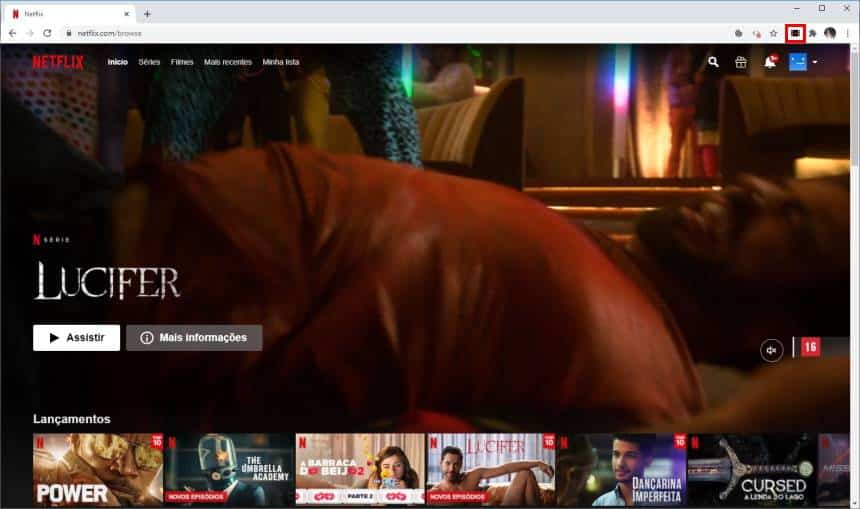Mute/unmute the Lucifer trailer audio
860x509 pixels.
coord(772,350)
